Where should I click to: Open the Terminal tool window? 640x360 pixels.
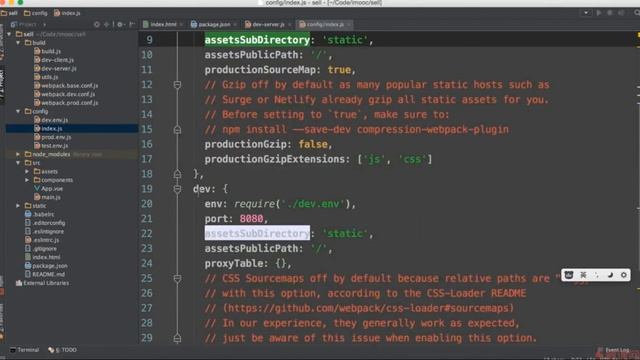click(x=24, y=350)
